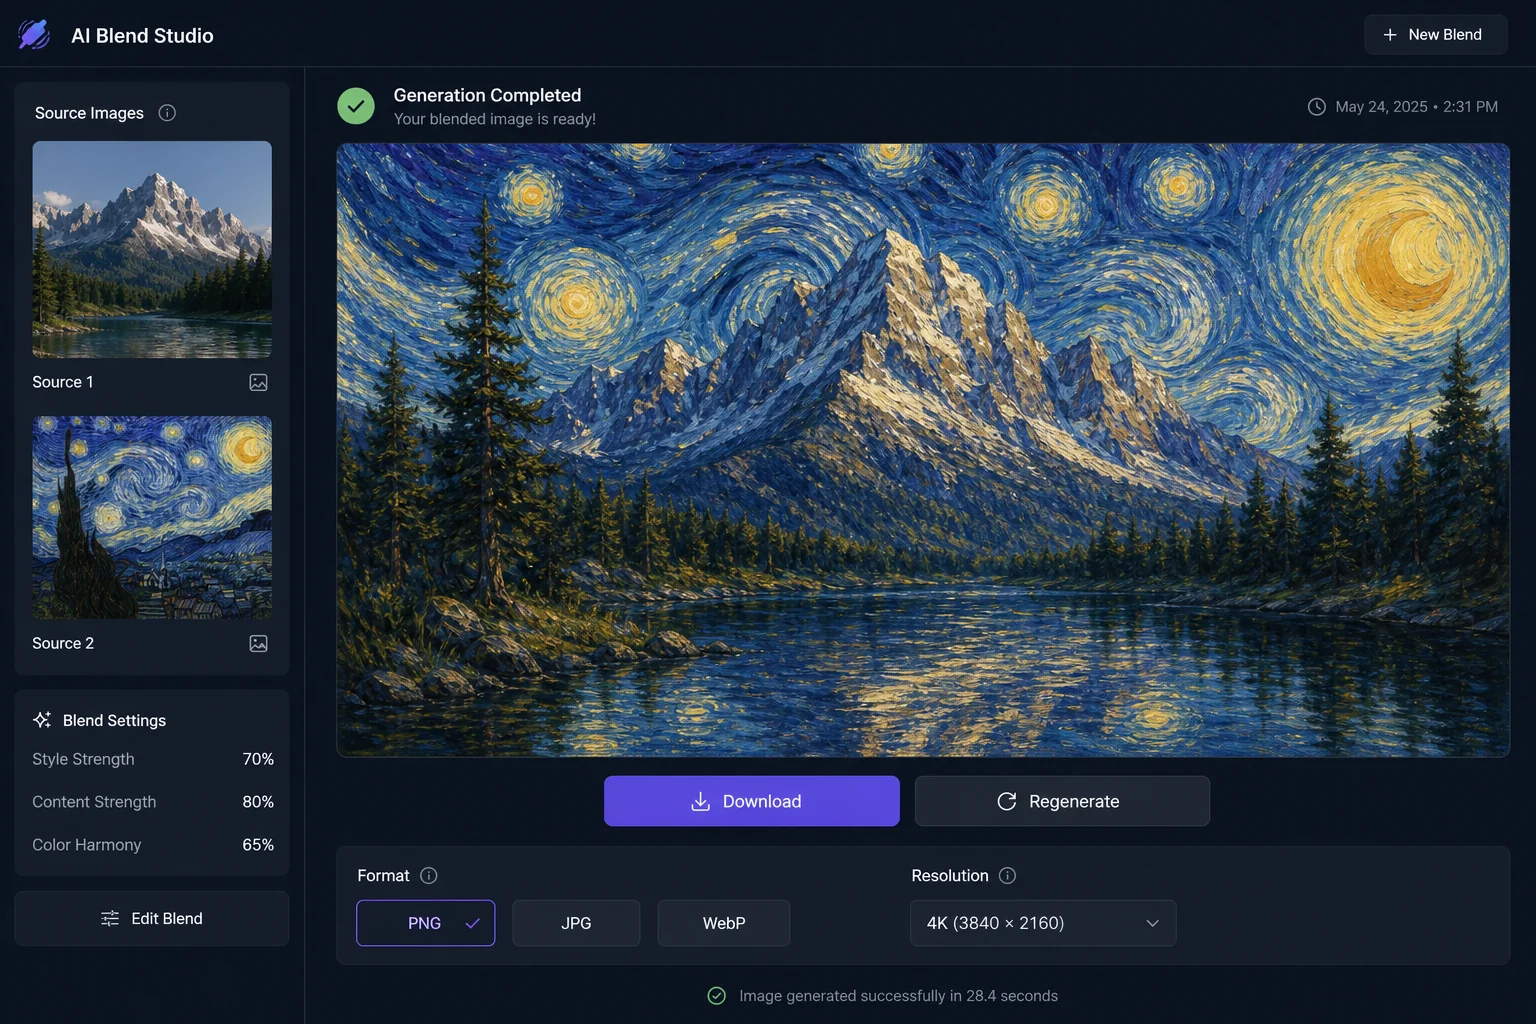Download the blended image
Screen dimensions: 1536x1024
click(x=752, y=801)
